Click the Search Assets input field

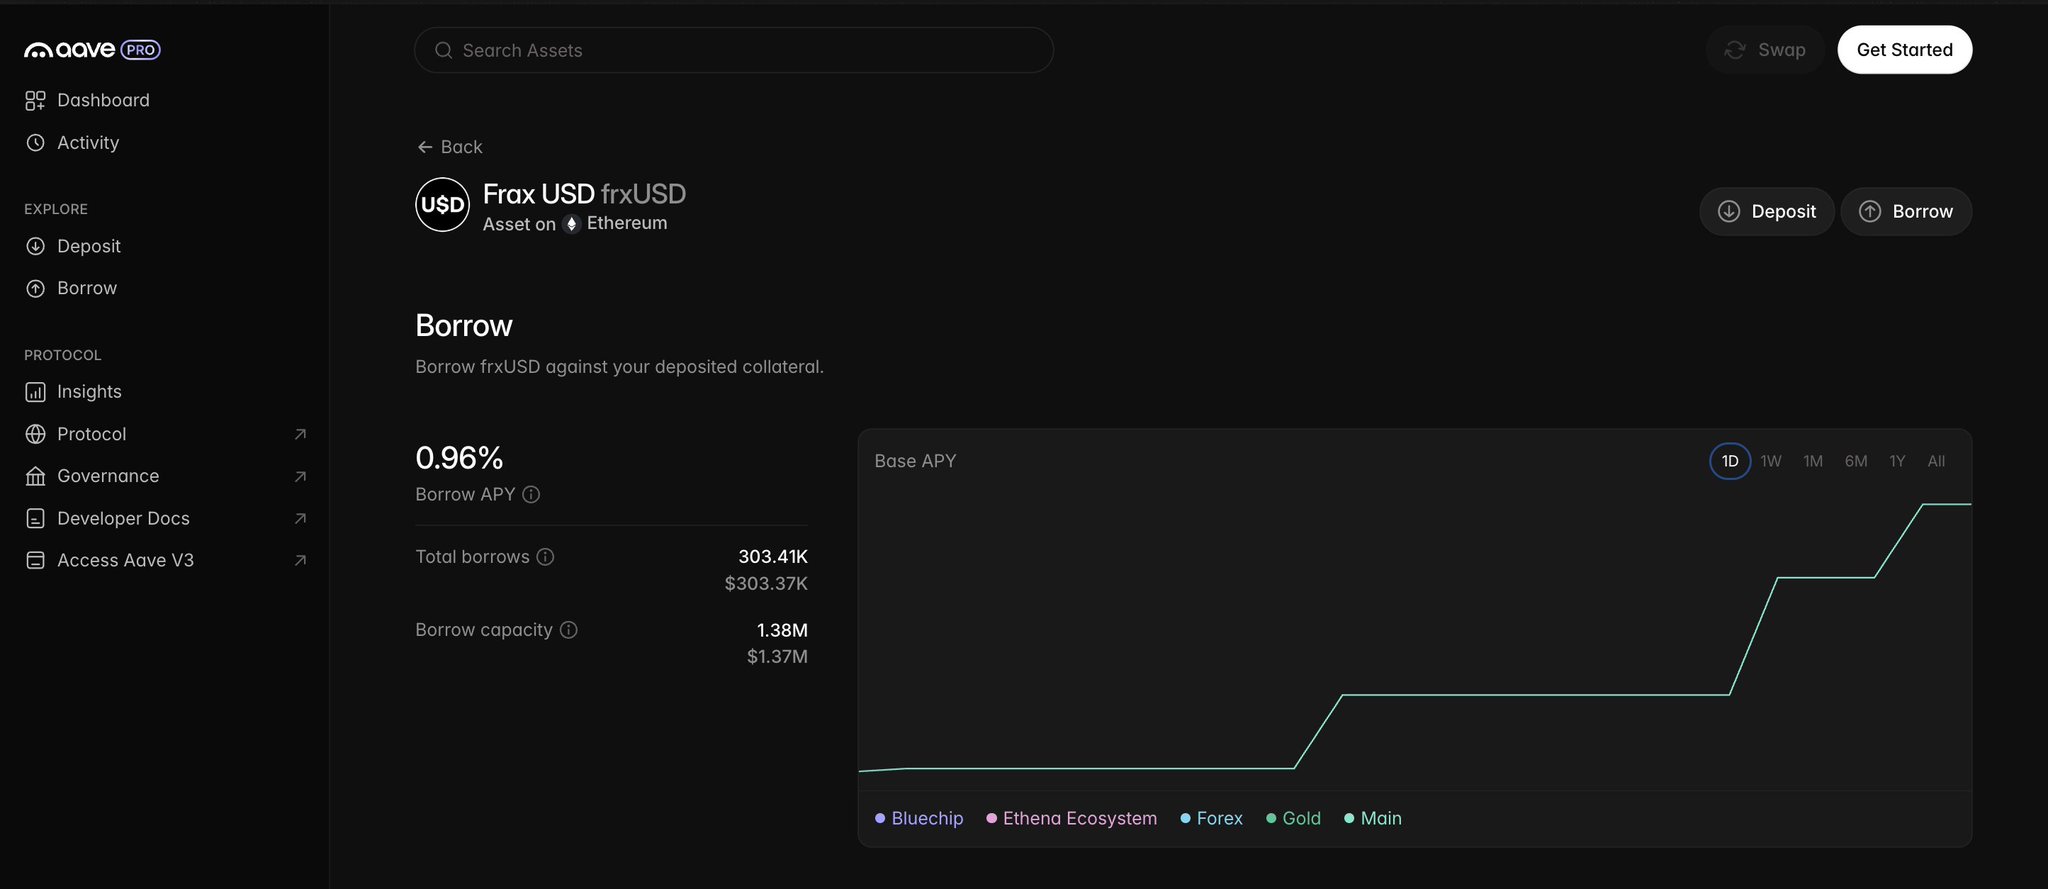pyautogui.click(x=733, y=50)
